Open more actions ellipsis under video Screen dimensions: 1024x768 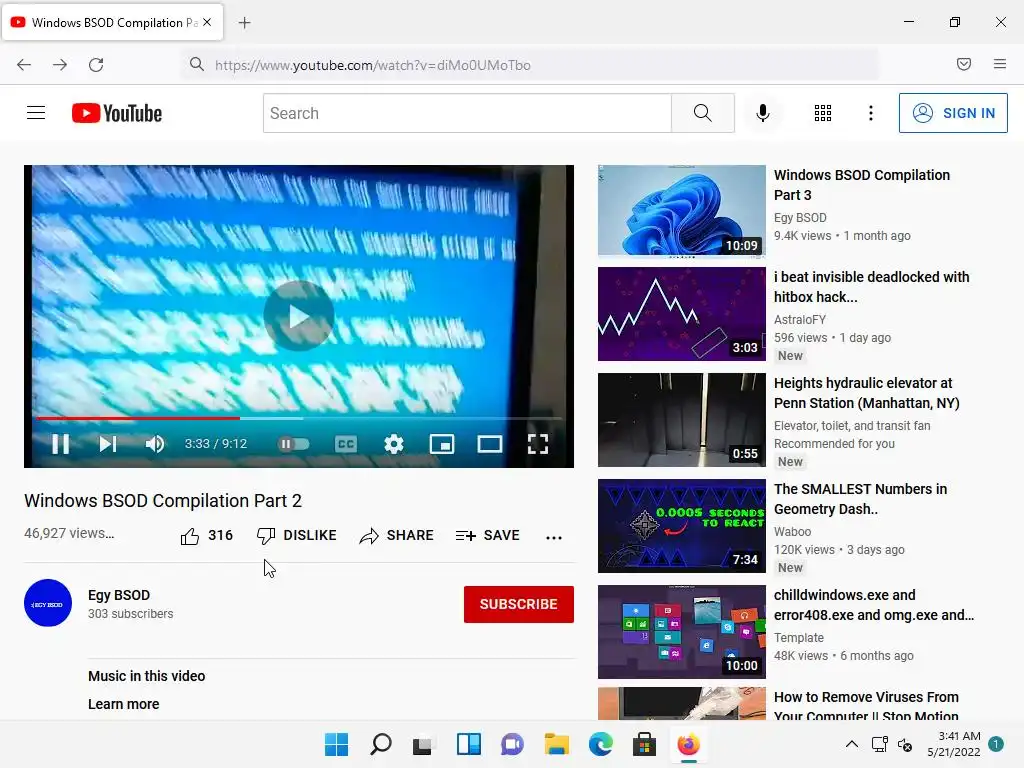(x=554, y=537)
